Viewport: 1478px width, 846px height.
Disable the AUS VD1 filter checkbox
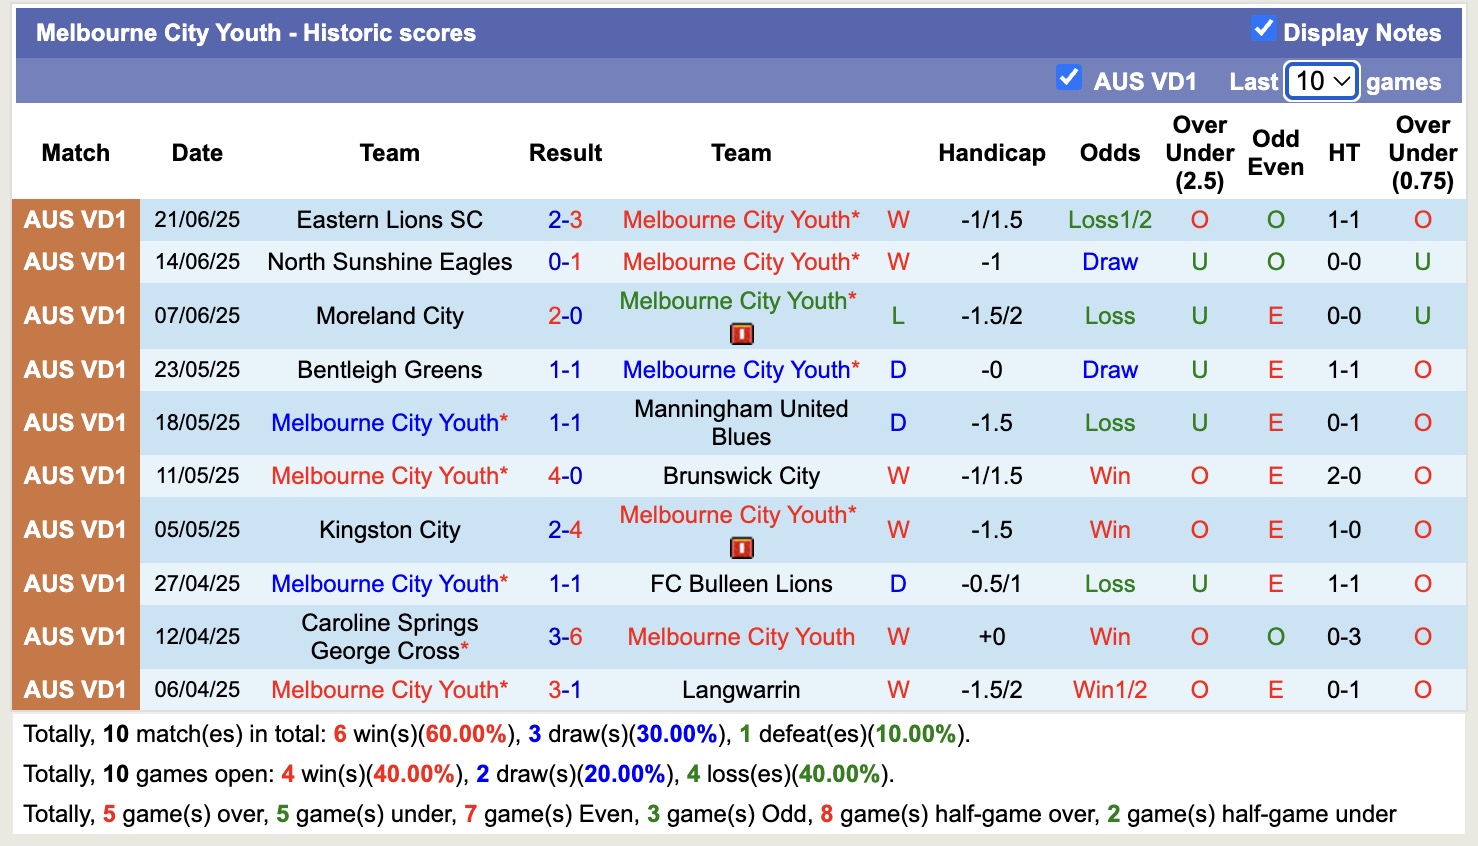click(x=1068, y=76)
